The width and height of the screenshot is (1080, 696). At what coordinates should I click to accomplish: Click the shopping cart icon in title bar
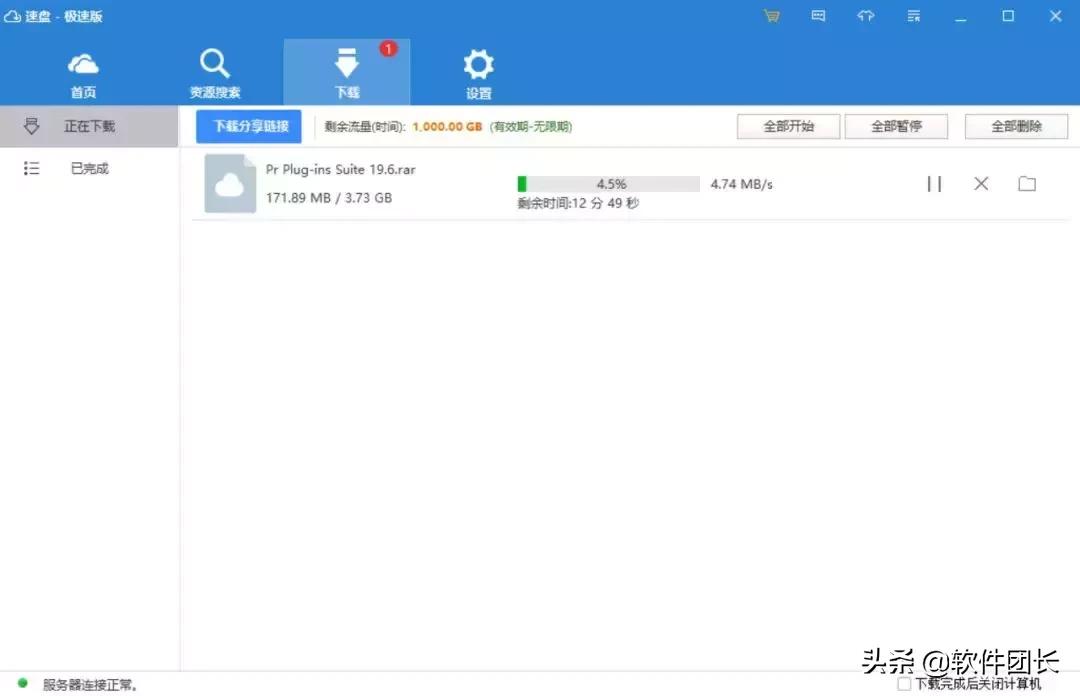click(771, 16)
